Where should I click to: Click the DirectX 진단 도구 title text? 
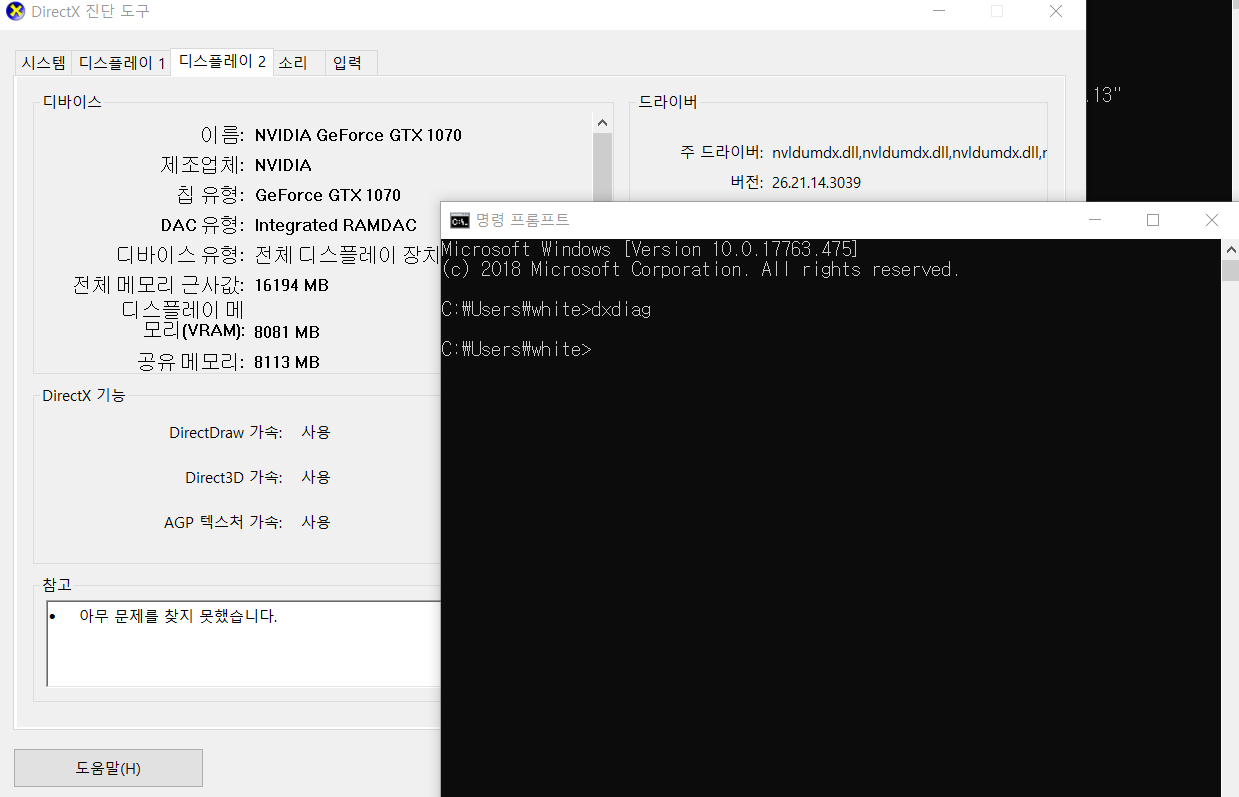click(90, 12)
